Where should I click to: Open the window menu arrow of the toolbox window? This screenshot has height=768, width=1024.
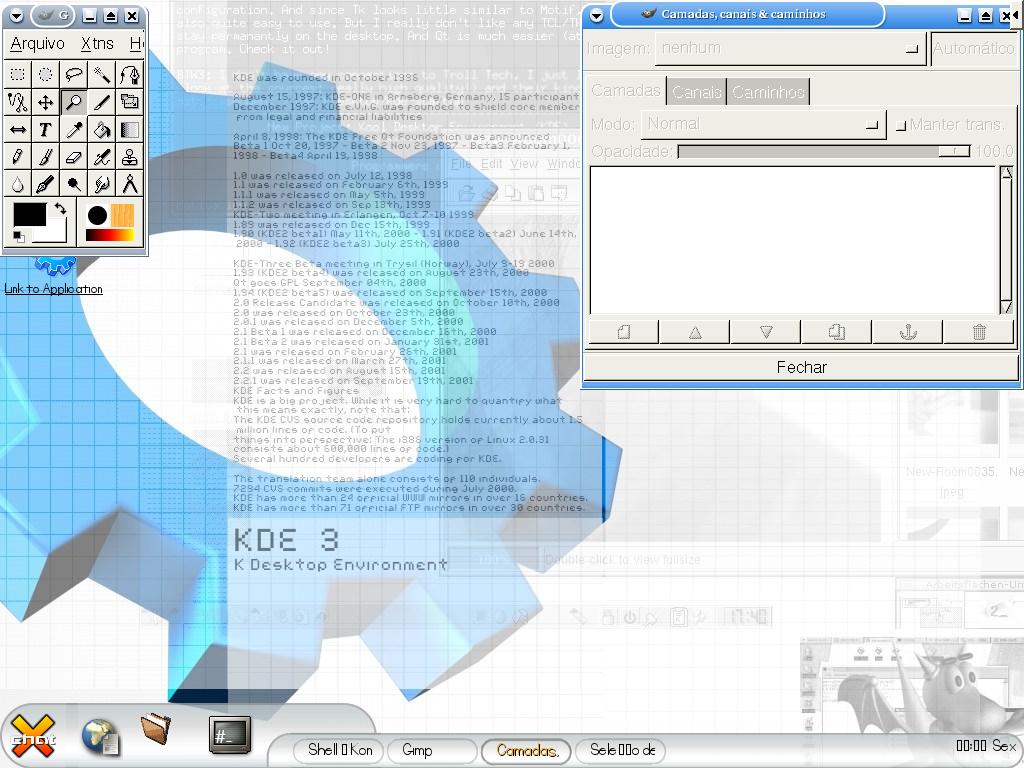click(17, 16)
